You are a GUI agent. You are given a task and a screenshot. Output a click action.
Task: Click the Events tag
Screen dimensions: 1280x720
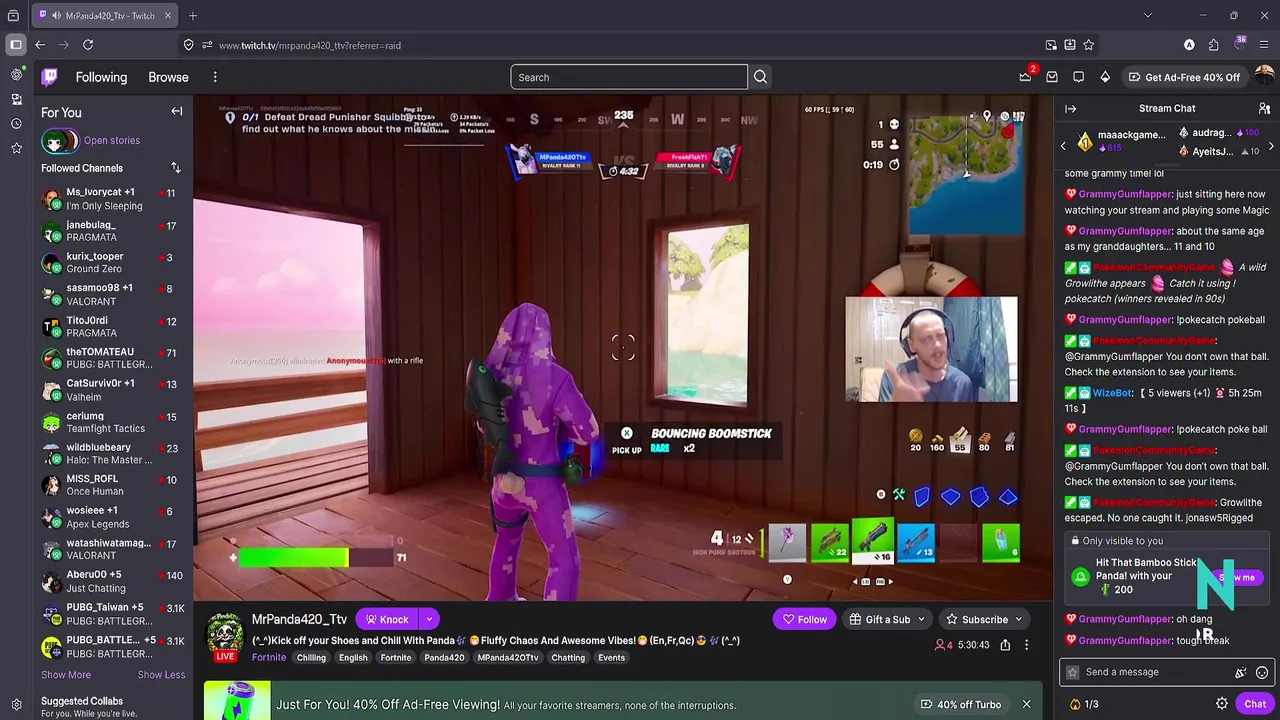[611, 658]
